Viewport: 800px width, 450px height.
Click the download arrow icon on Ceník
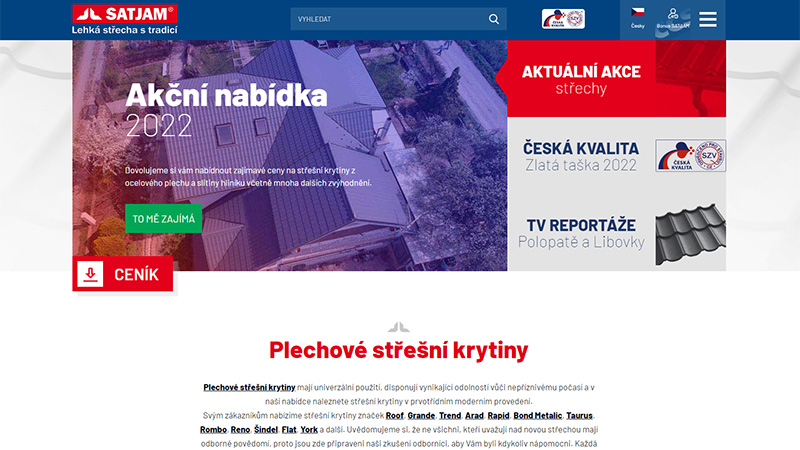[x=90, y=274]
